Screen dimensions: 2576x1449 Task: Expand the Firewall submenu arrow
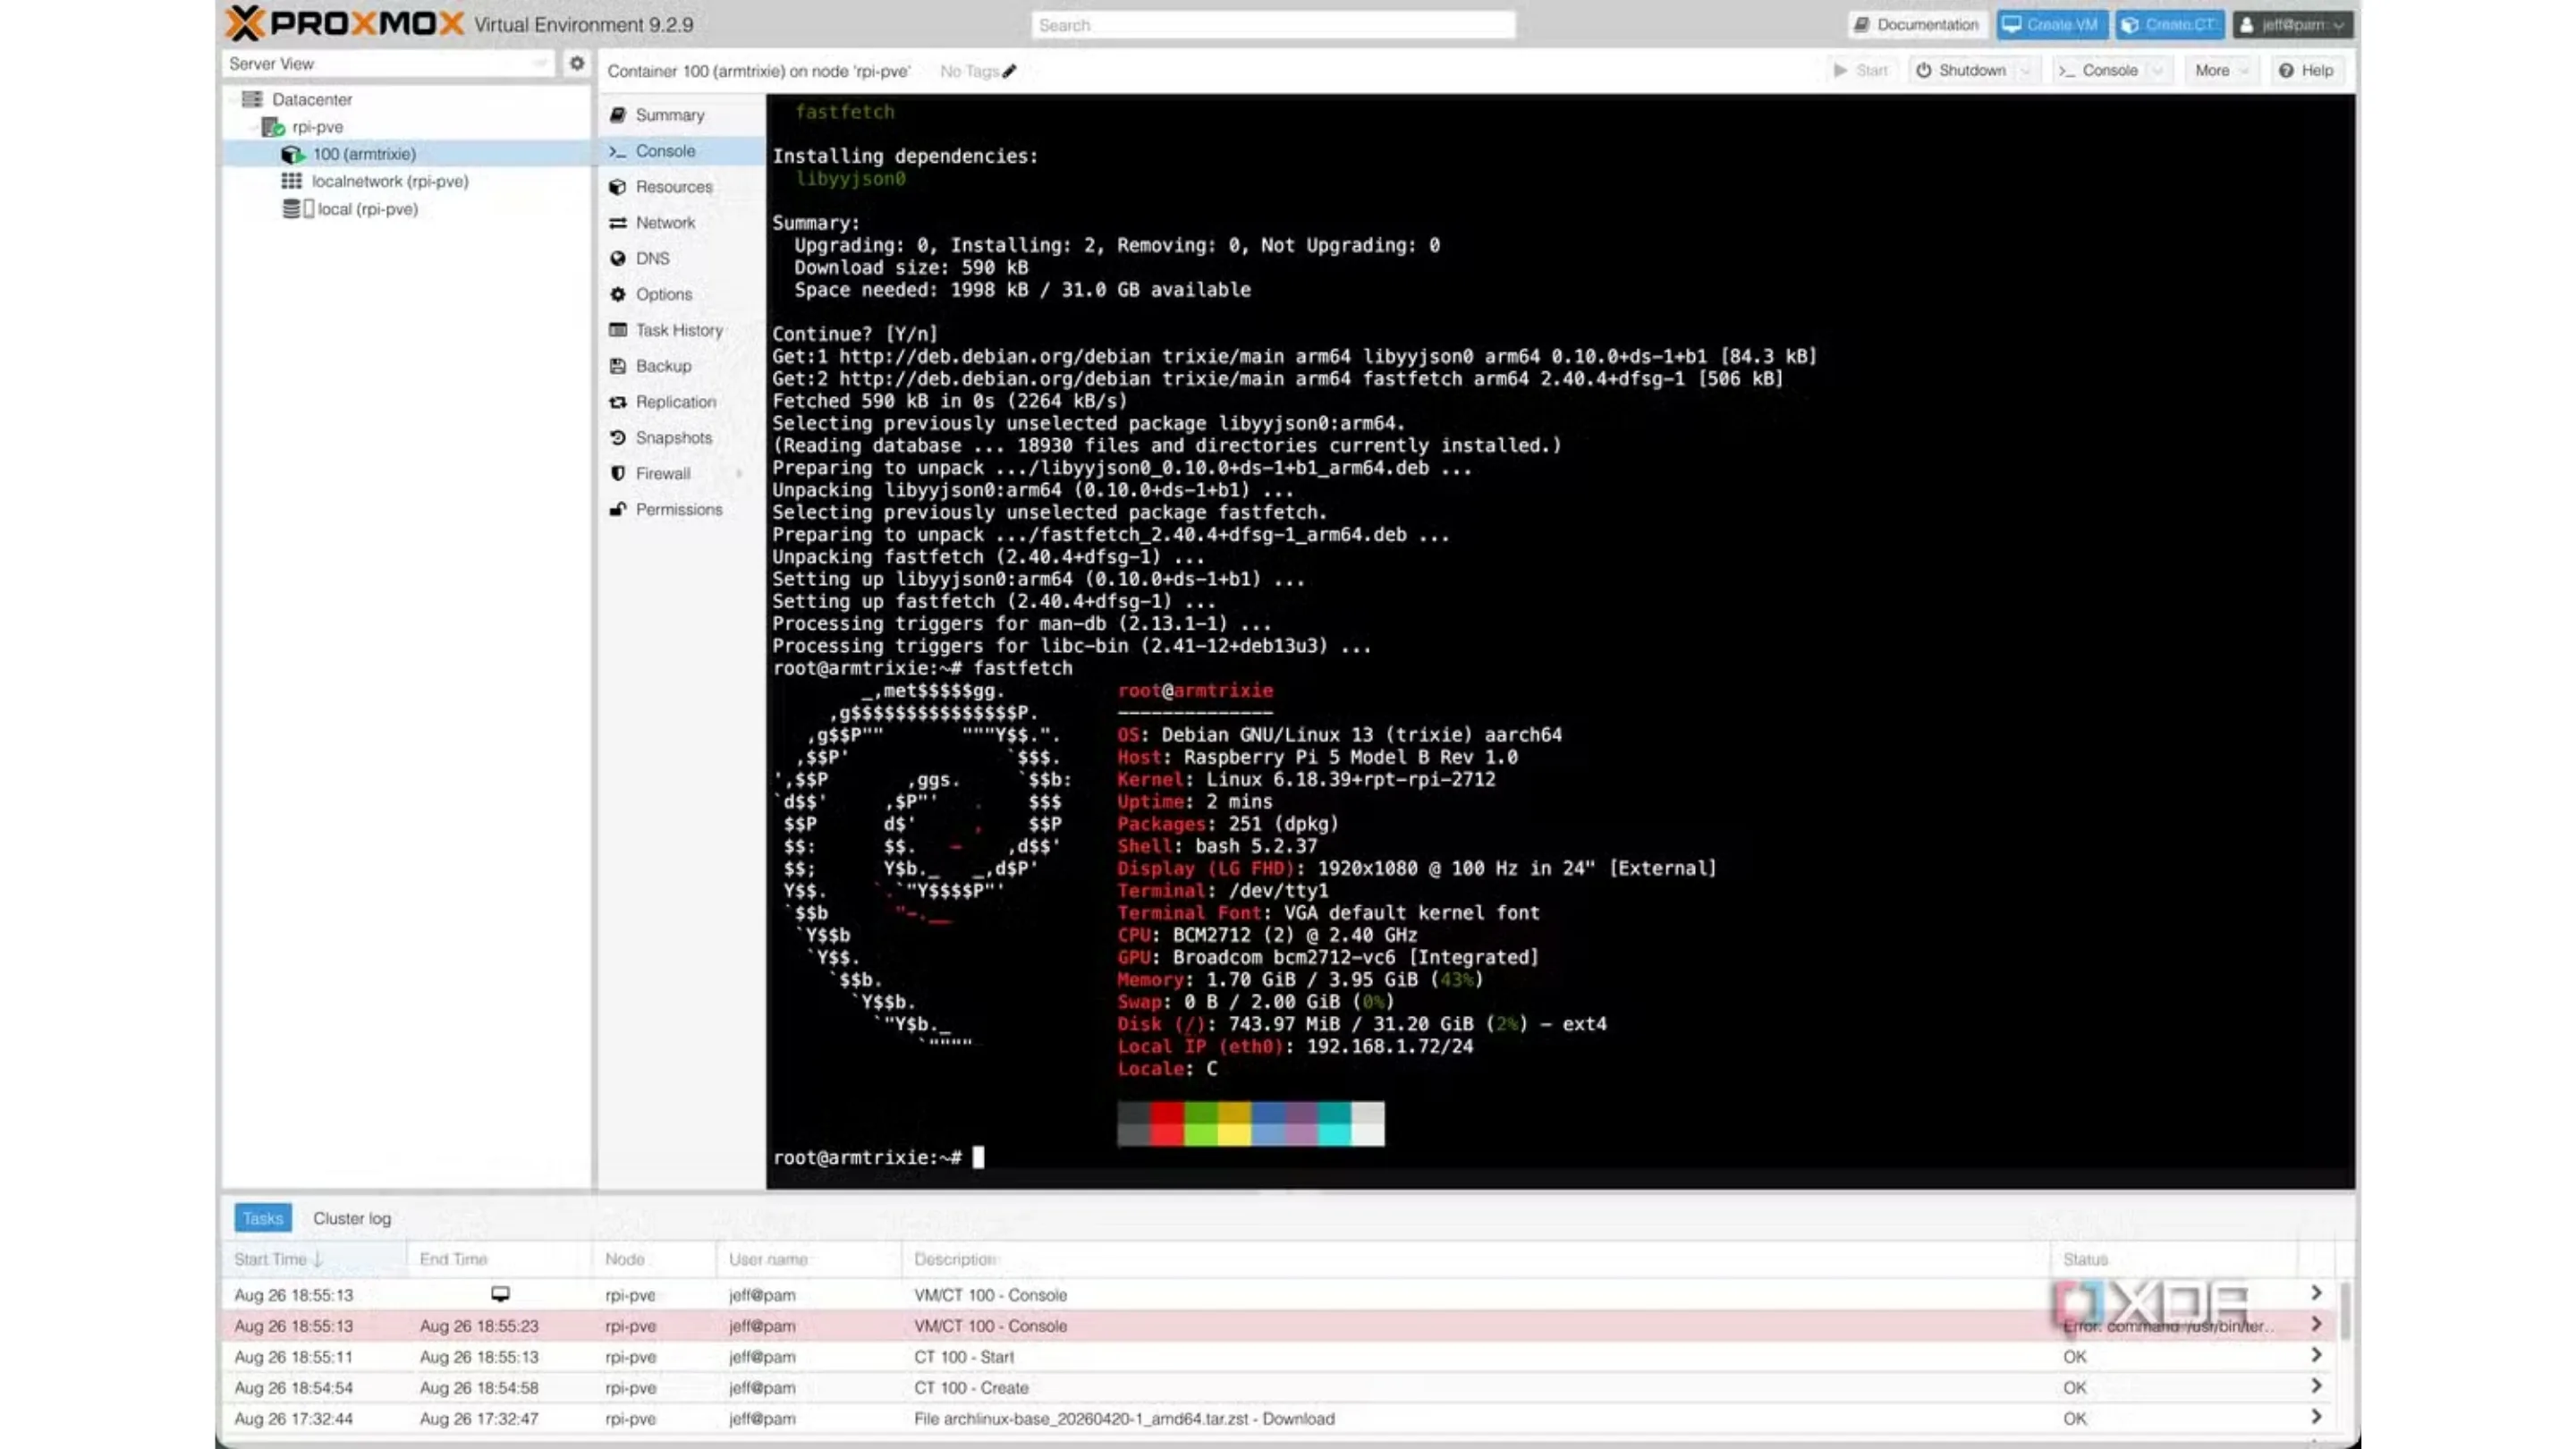[x=740, y=474]
